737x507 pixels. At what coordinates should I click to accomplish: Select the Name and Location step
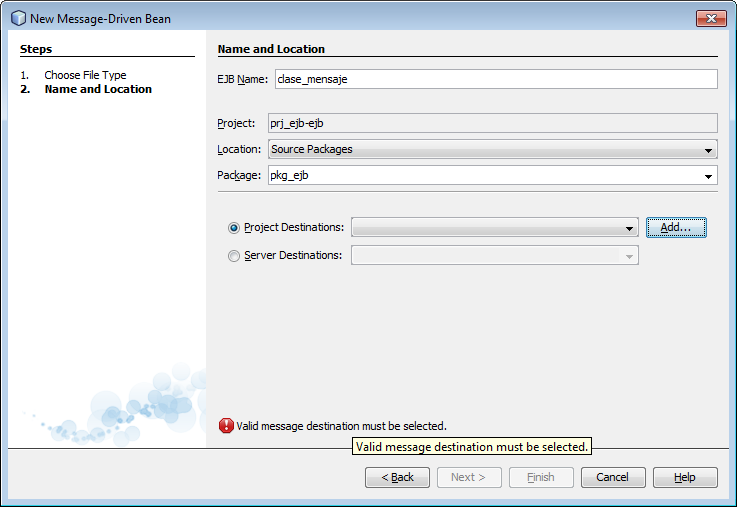coord(98,89)
